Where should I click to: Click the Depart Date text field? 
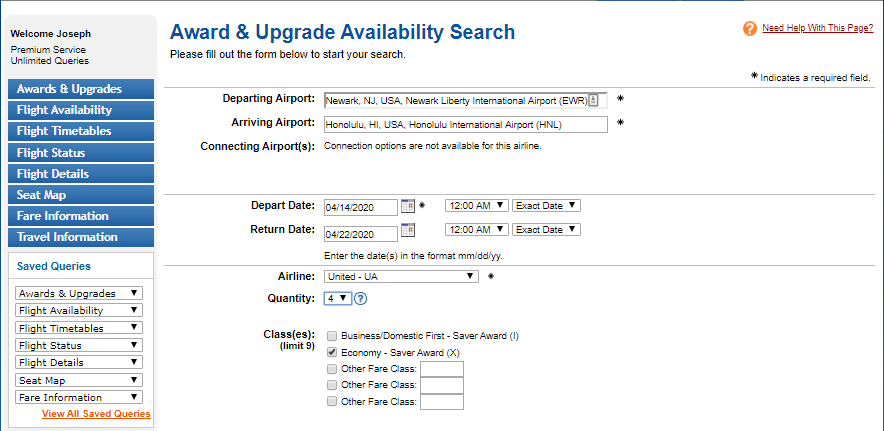tap(361, 207)
